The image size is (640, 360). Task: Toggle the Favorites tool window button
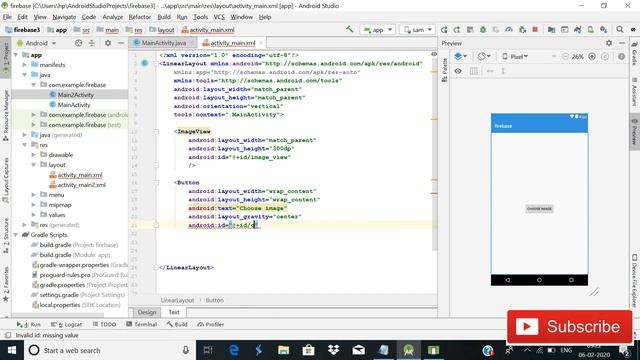coord(6,284)
